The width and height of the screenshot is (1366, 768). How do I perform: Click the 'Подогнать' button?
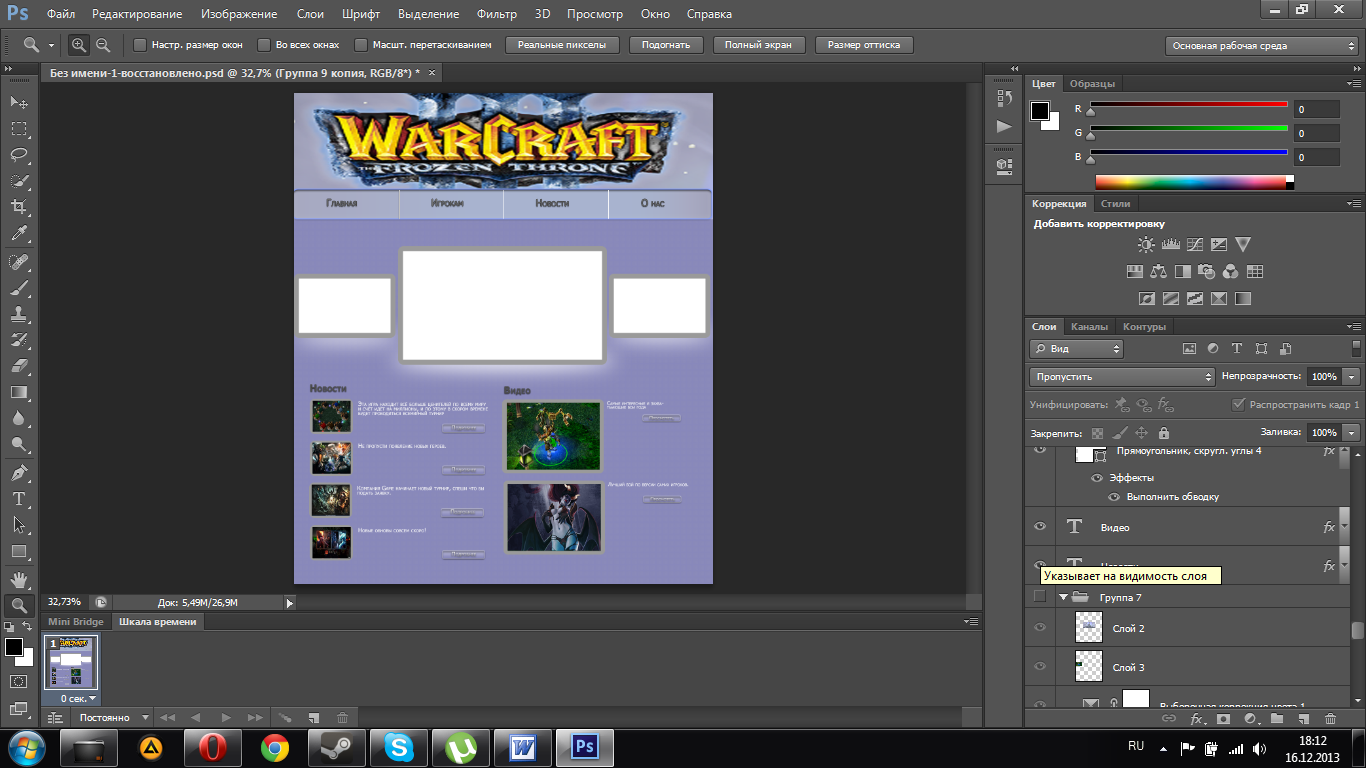666,45
